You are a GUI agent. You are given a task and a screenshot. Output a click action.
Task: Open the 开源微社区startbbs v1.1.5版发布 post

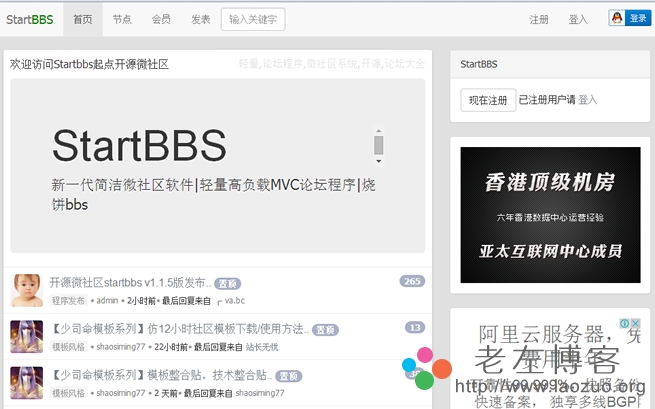tap(130, 283)
